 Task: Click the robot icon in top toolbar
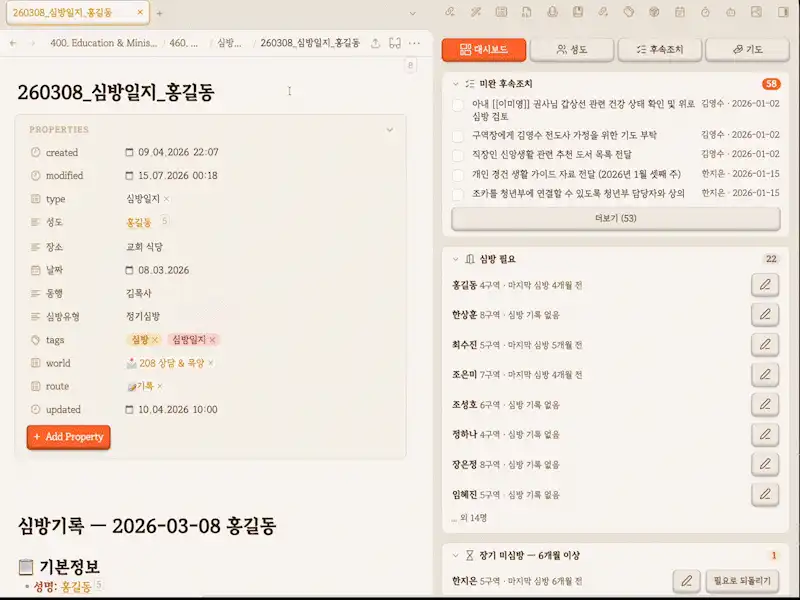point(731,12)
